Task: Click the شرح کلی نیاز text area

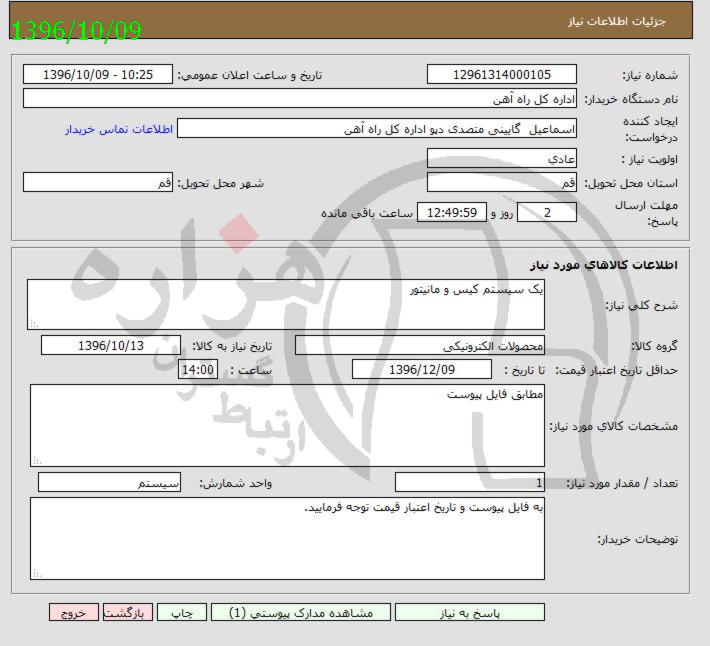Action: click(286, 305)
